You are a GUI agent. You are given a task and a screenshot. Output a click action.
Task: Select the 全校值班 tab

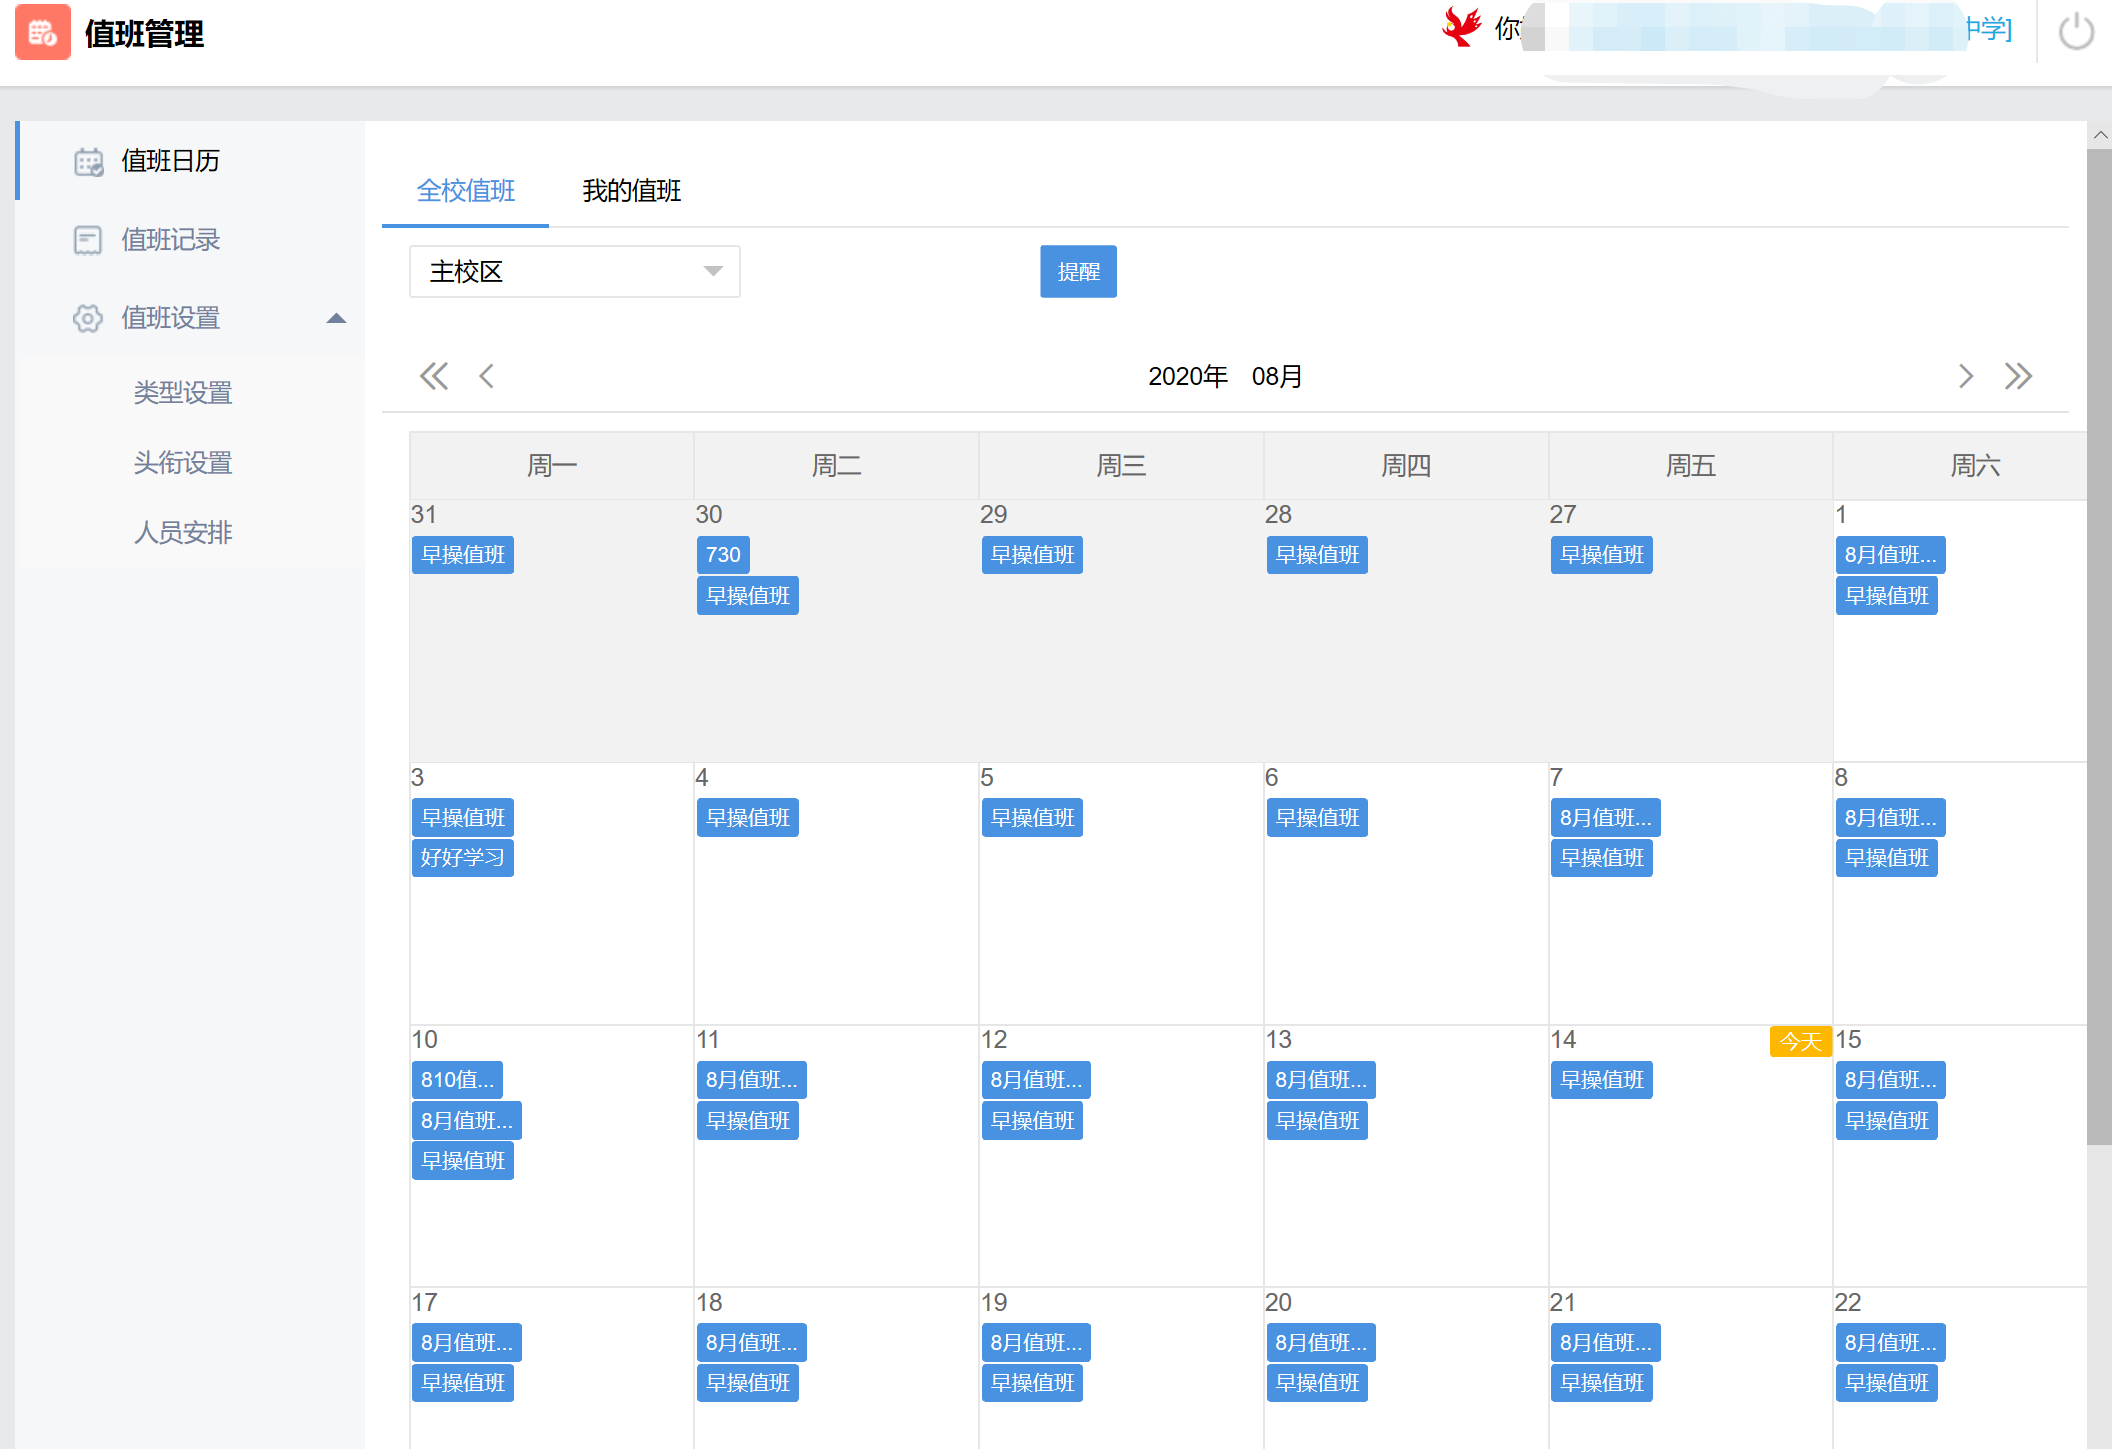click(465, 191)
